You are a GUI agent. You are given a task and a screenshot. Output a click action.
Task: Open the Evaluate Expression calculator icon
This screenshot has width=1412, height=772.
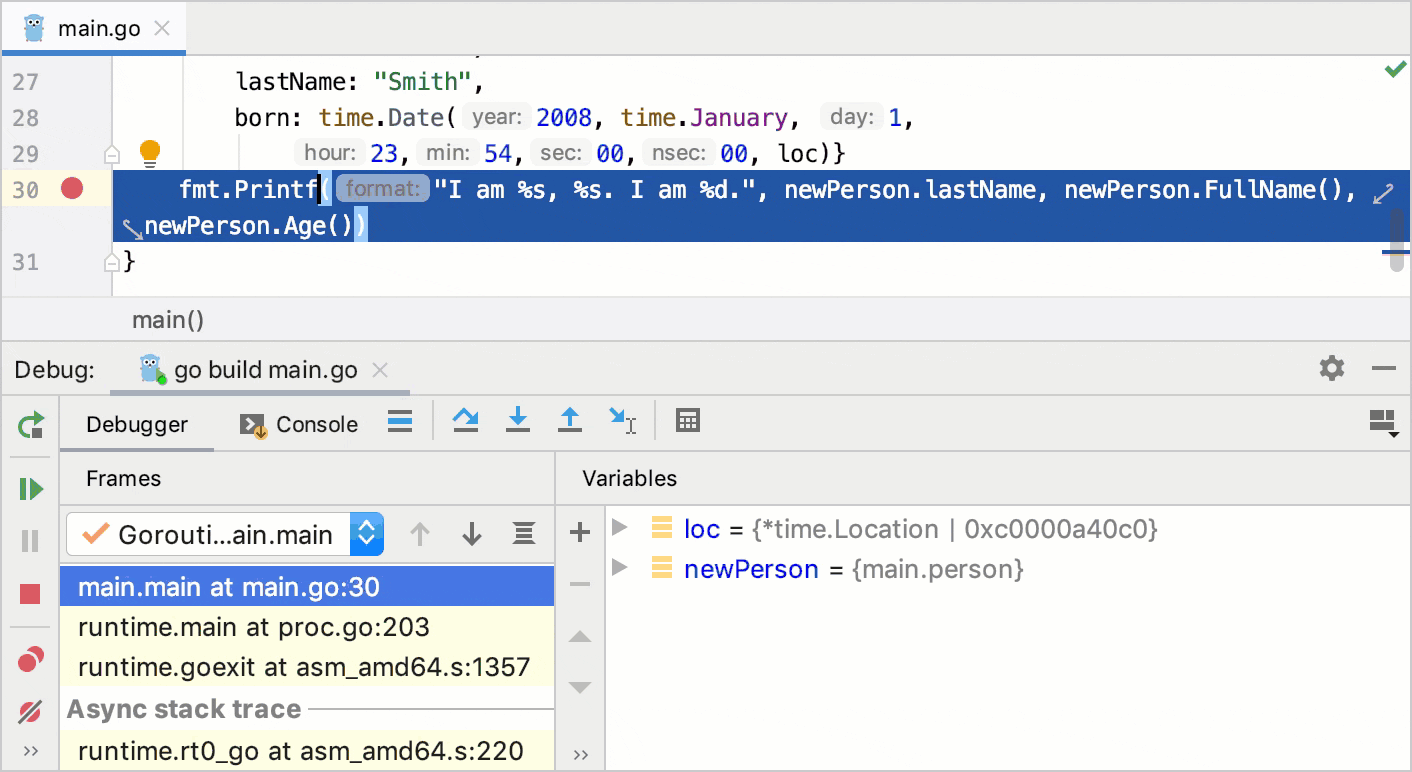point(687,420)
